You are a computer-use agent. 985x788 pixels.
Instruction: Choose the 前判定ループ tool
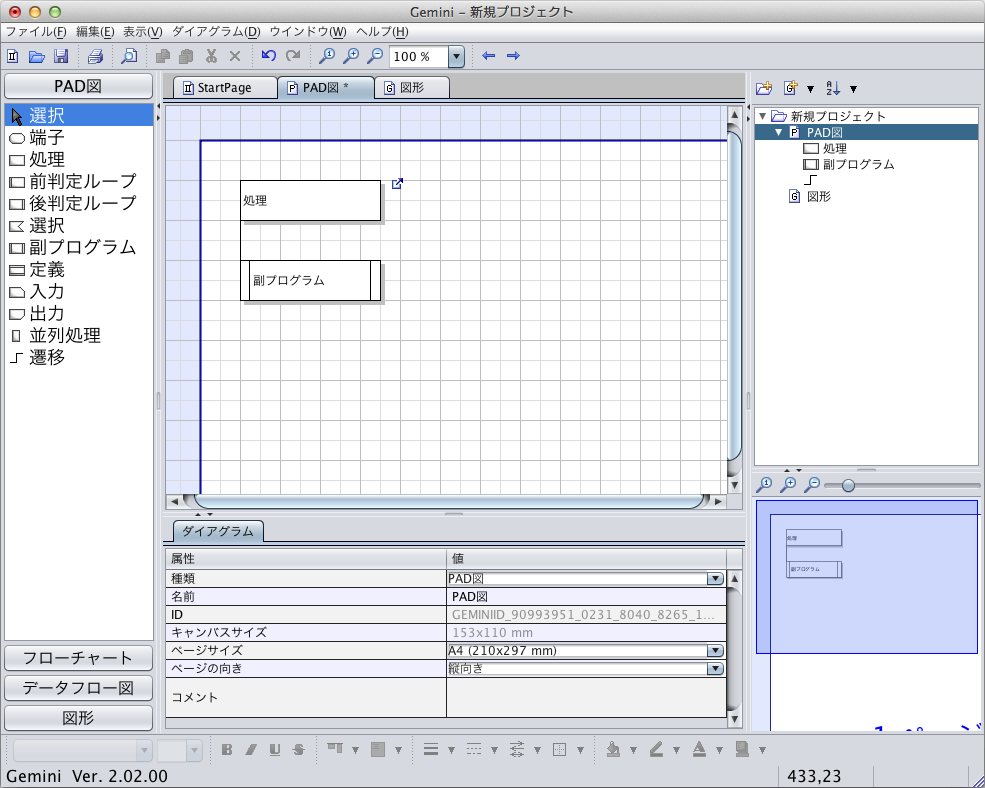pos(79,182)
